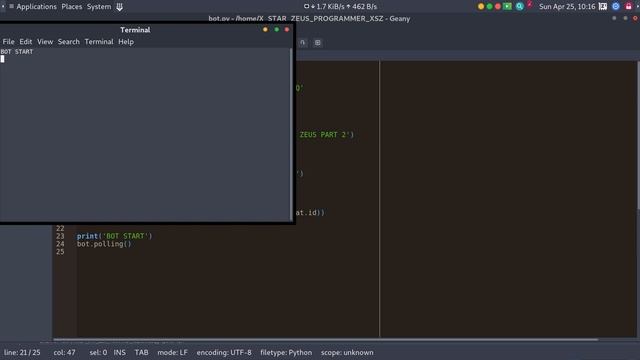Open the Places menu in top panel
The height and width of the screenshot is (360, 640).
[71, 7]
